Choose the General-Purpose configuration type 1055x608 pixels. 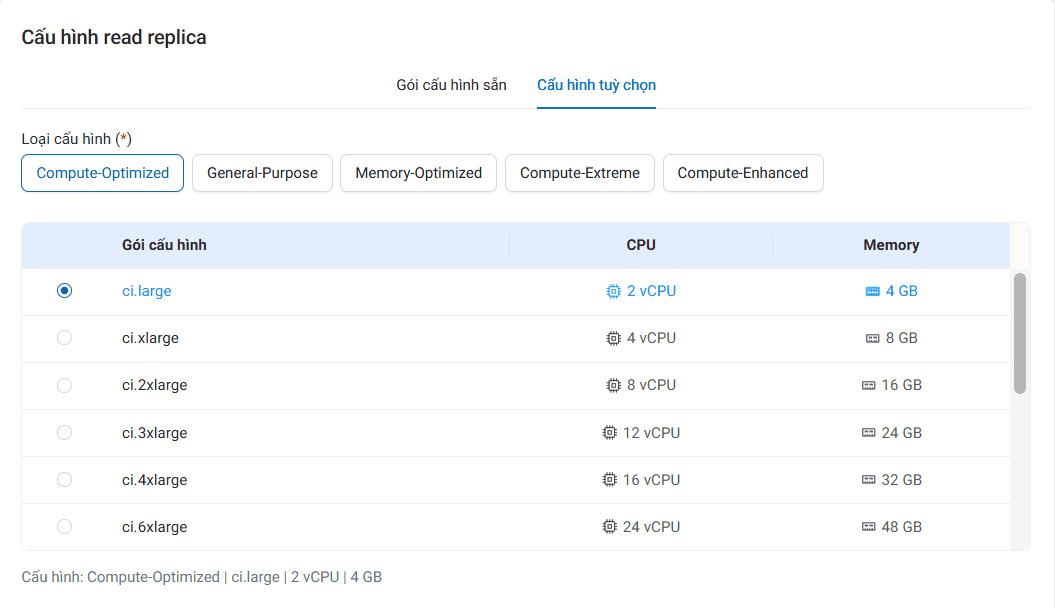[x=262, y=173]
